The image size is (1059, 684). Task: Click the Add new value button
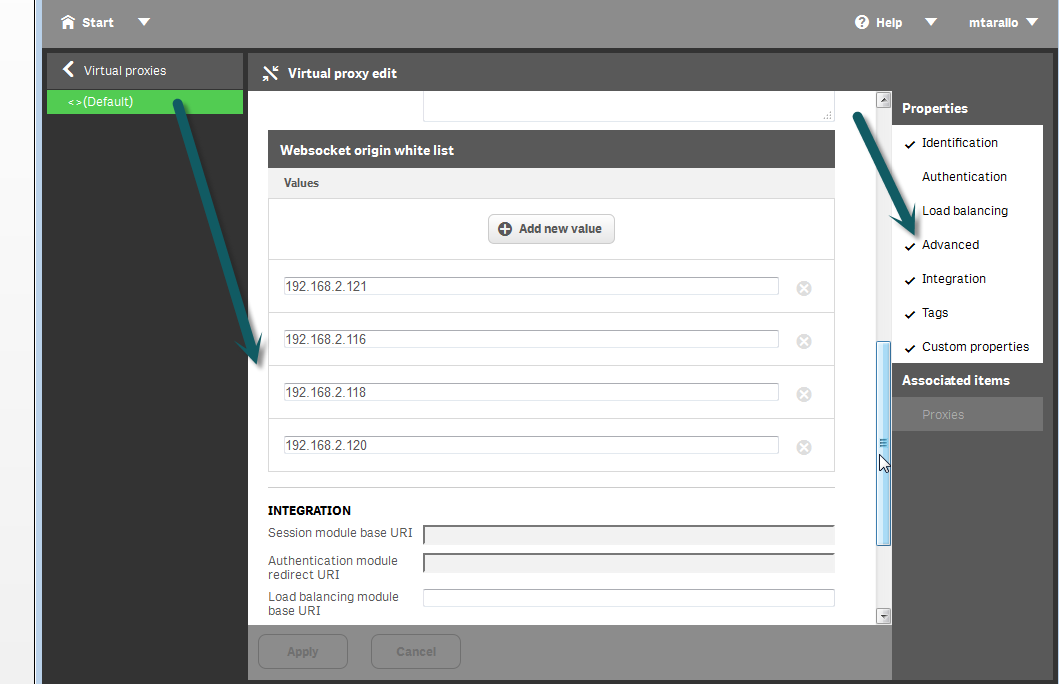pyautogui.click(x=551, y=229)
